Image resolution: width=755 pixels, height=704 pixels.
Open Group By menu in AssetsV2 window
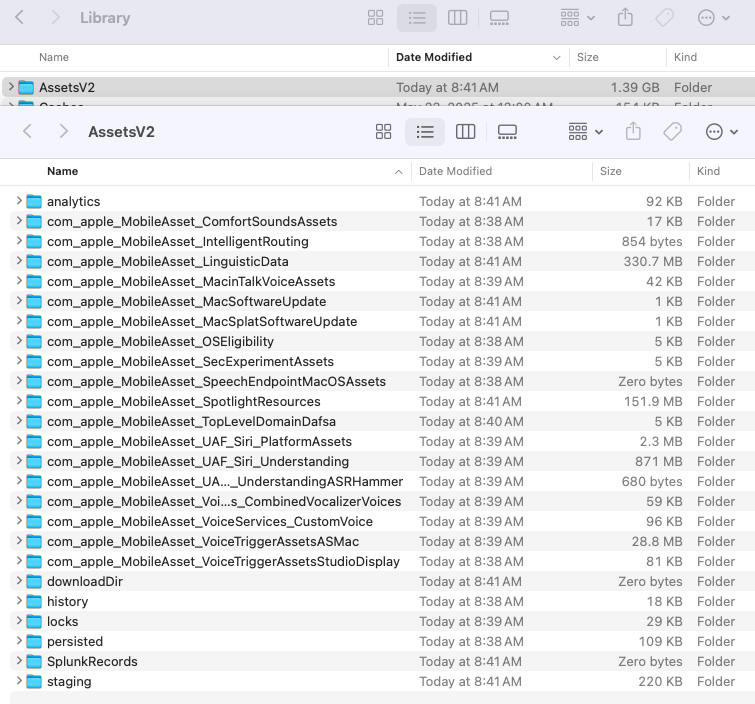click(x=585, y=131)
